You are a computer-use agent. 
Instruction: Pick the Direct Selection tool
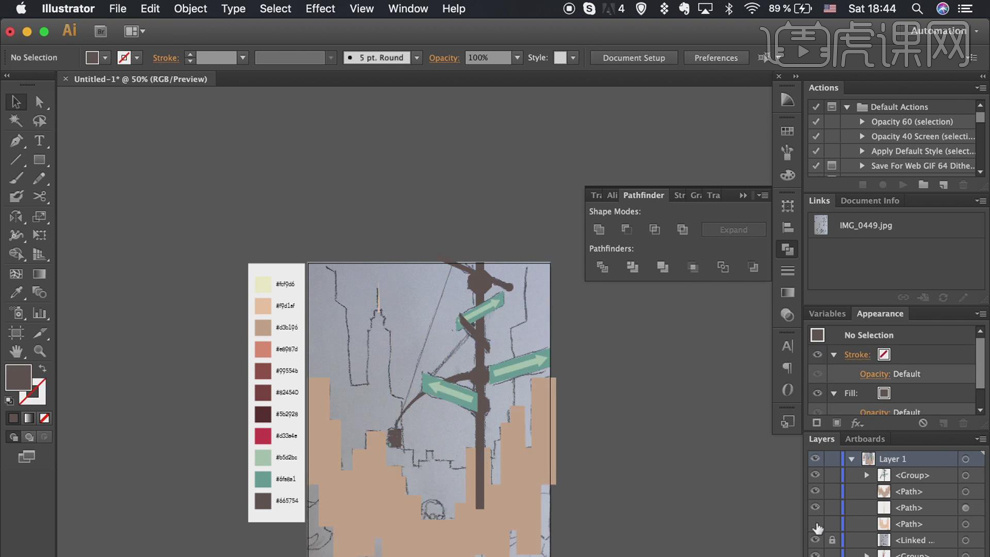click(39, 102)
